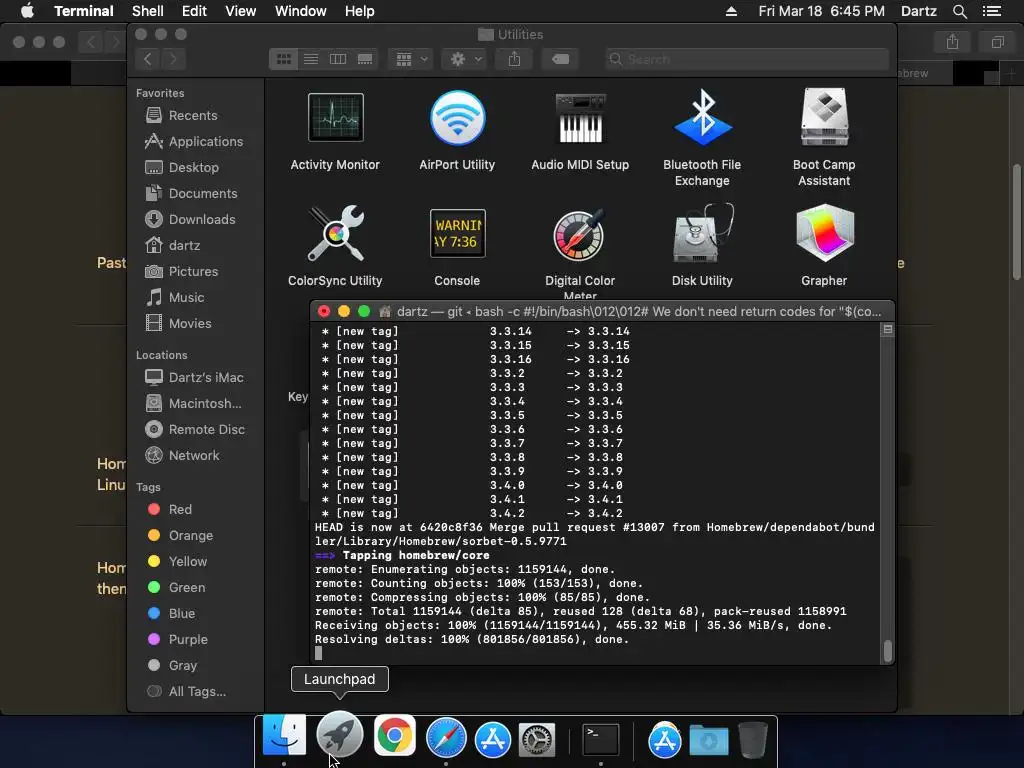Switch Finder to gallery view

click(365, 59)
